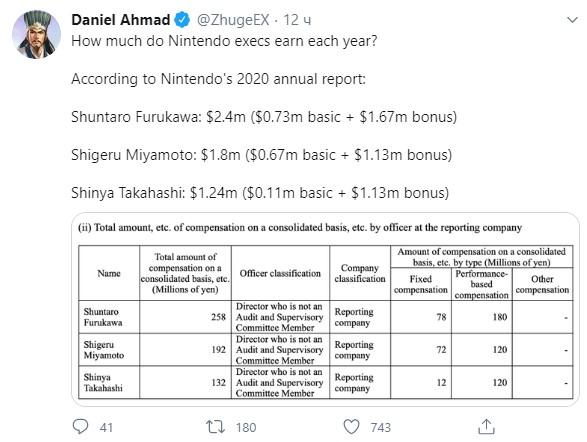View the retweet count 180
The image size is (587, 442).
tap(246, 427)
